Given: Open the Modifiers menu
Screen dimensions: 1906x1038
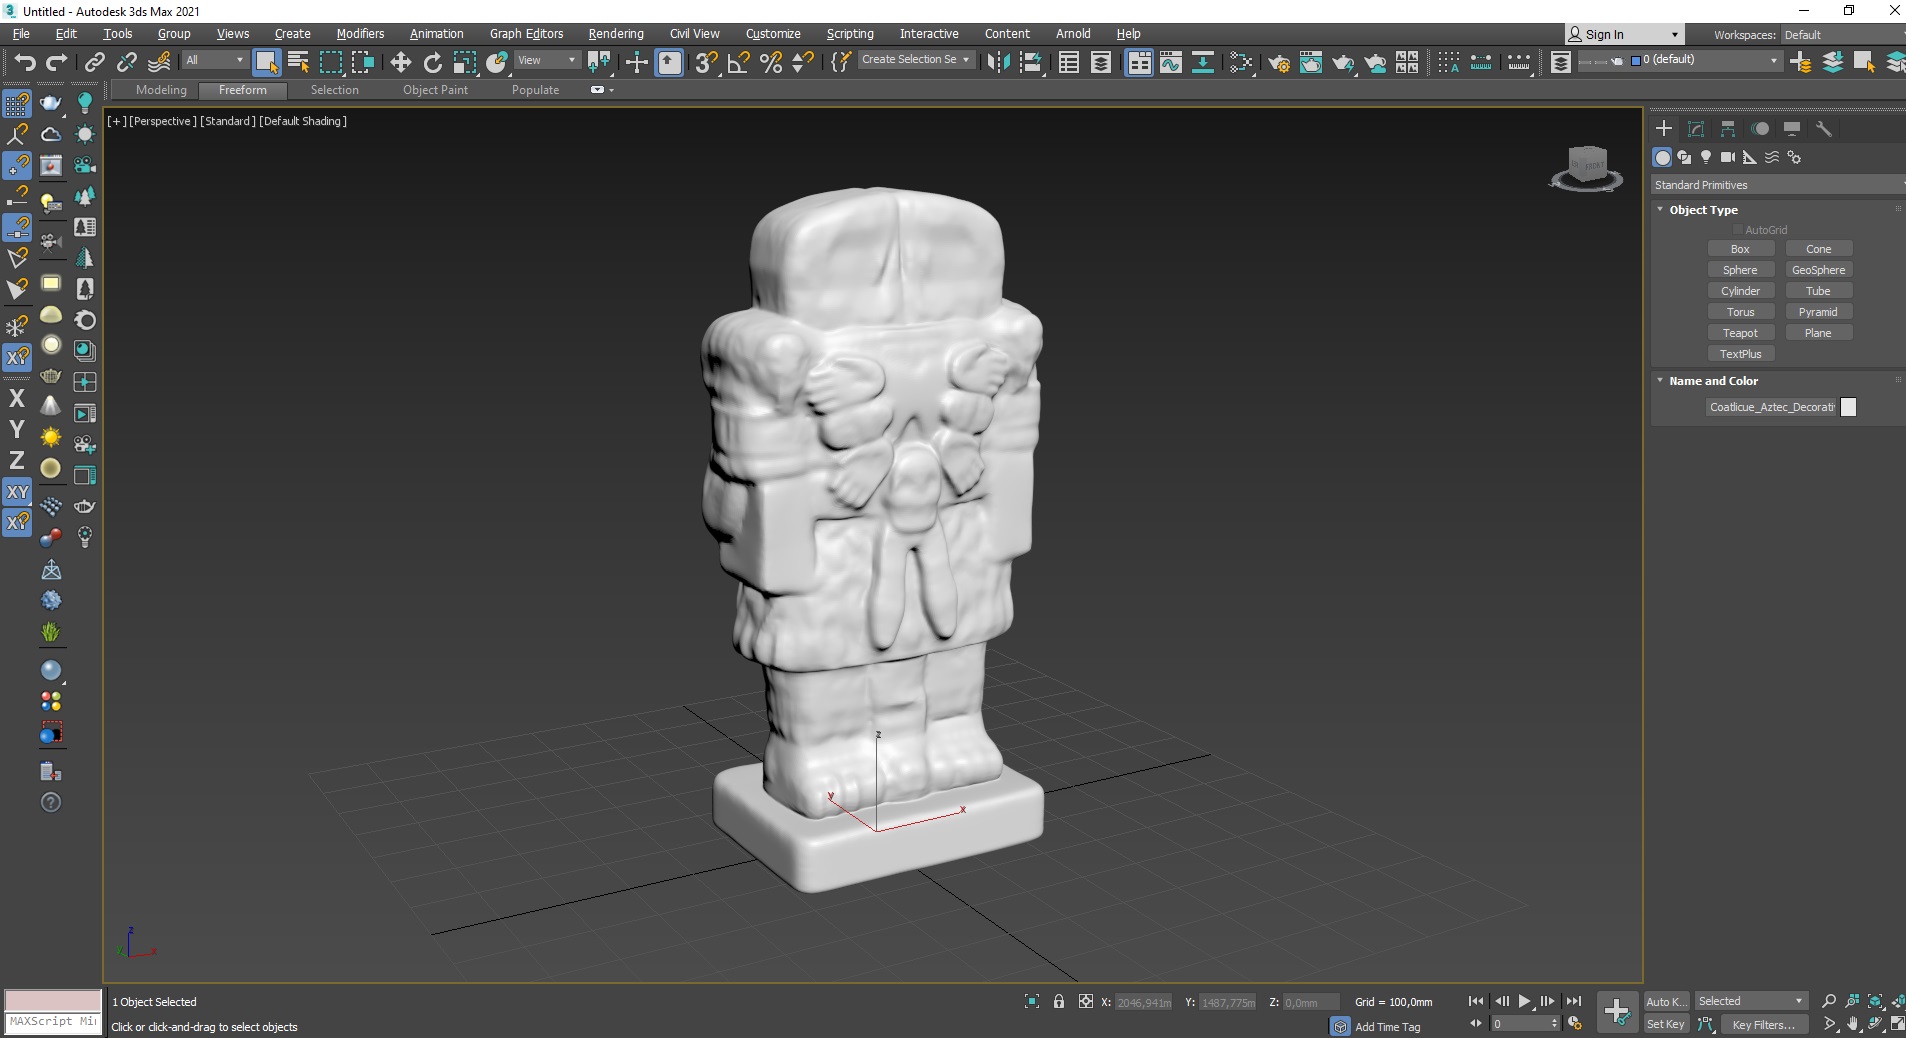Looking at the screenshot, I should point(360,34).
